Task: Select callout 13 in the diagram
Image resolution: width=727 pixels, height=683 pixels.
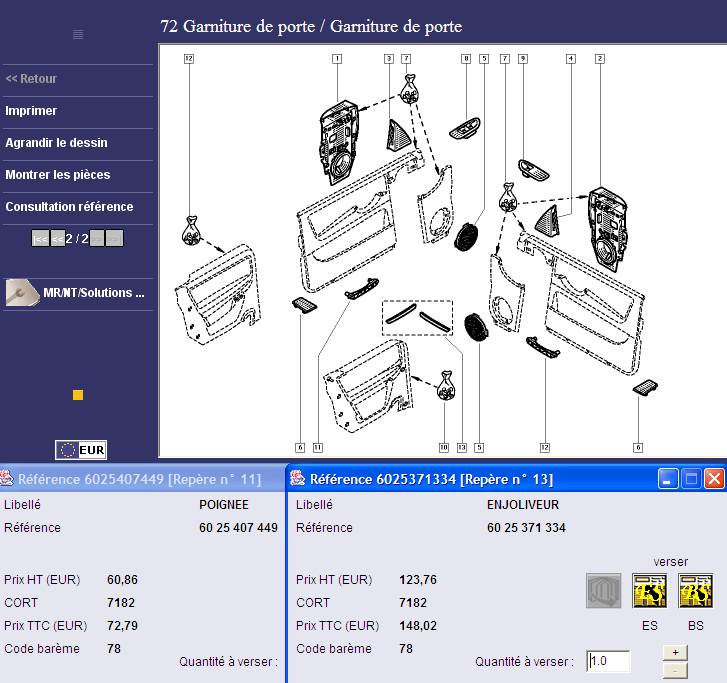Action: tap(461, 446)
